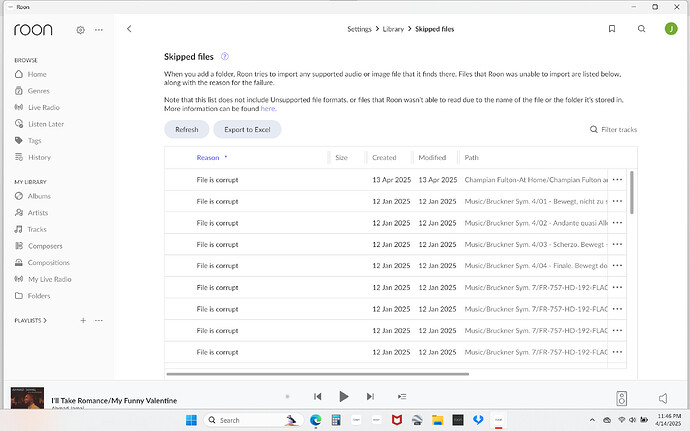Navigate to Library in the breadcrumb
Image resolution: width=690 pixels, height=431 pixels.
[393, 29]
